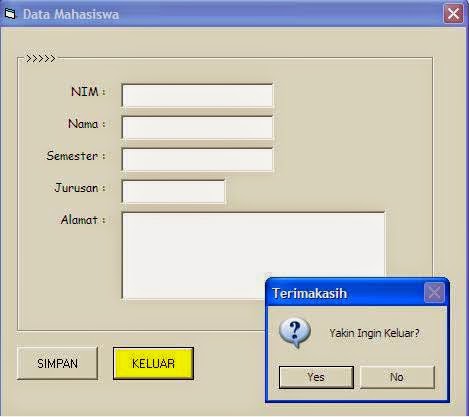Click the 'NIM :' label
469x417 pixels.
click(88, 91)
